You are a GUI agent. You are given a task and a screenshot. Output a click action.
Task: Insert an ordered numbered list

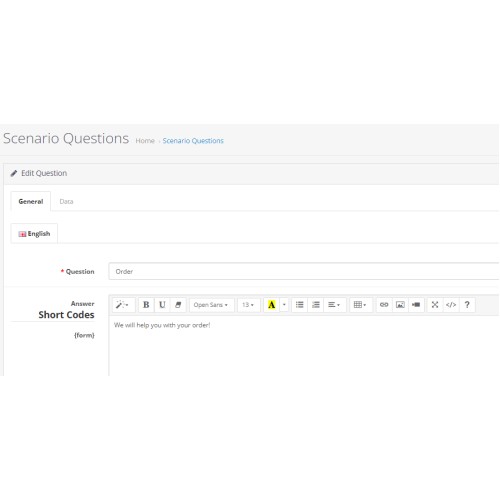(316, 305)
